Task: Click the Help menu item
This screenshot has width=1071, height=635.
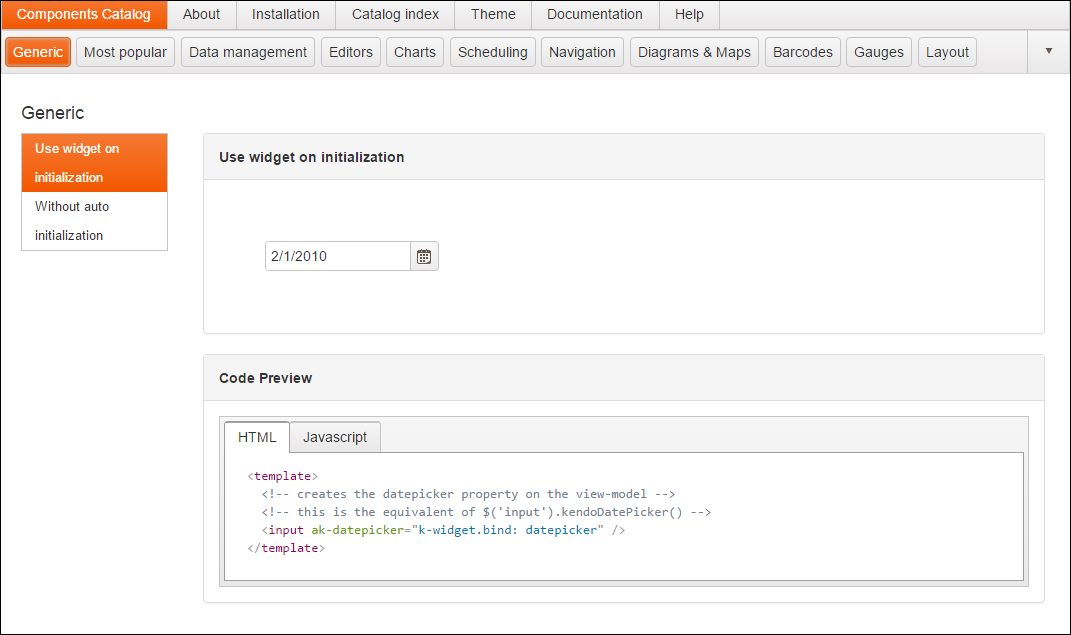Action: point(689,14)
